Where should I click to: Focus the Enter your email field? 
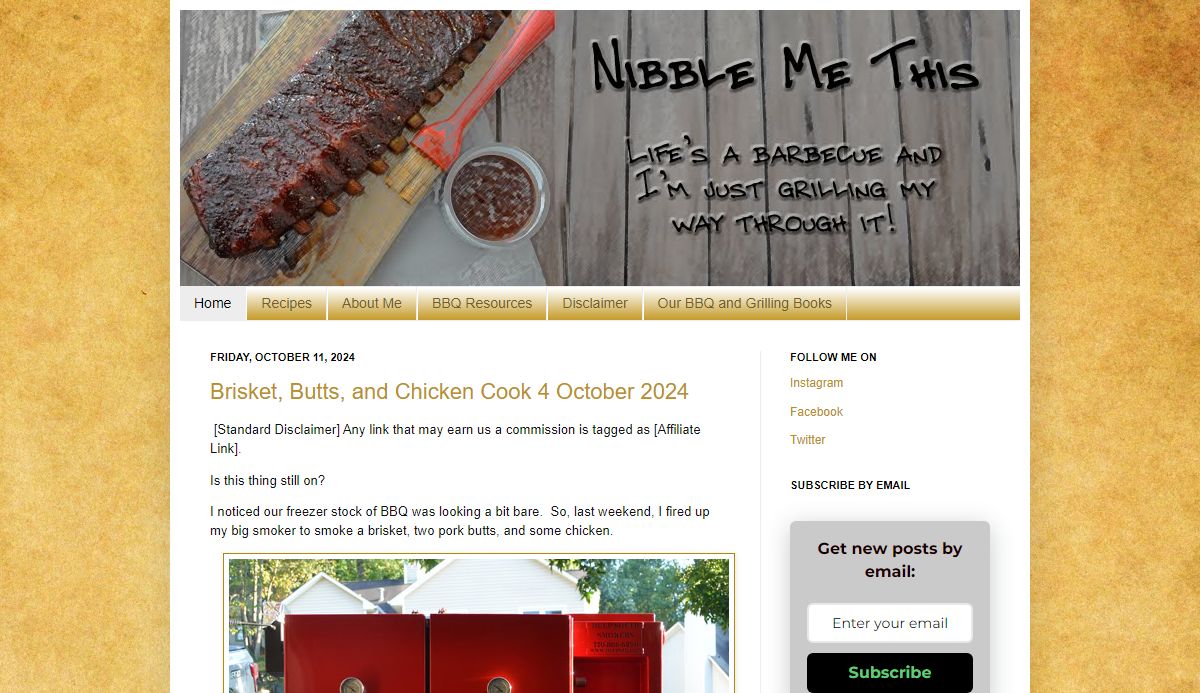coord(890,623)
